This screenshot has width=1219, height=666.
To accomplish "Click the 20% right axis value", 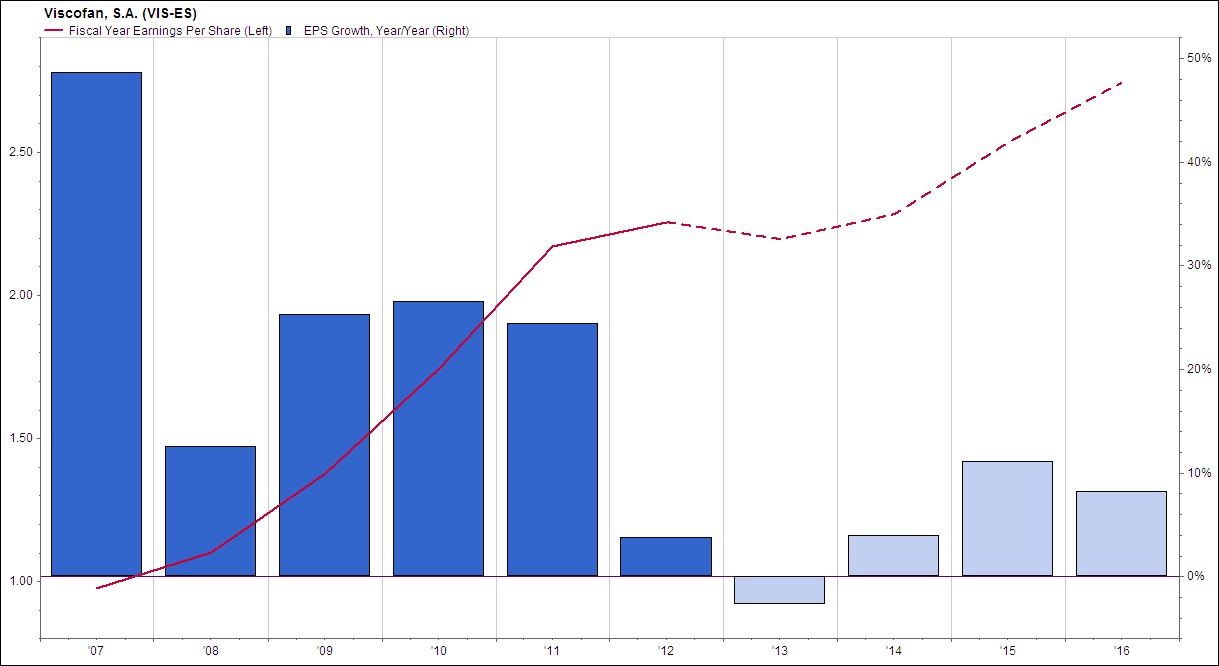I will coord(1198,369).
